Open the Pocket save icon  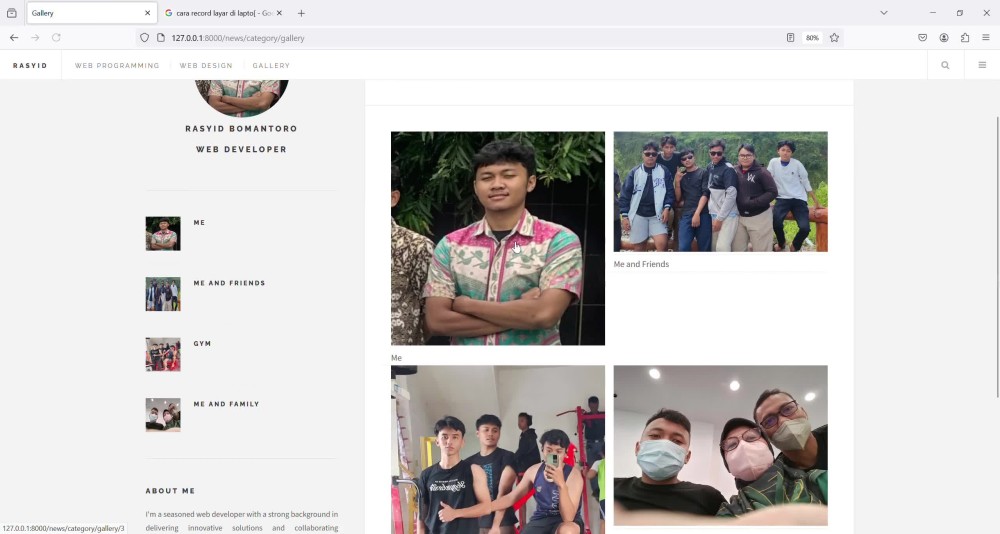(x=922, y=38)
